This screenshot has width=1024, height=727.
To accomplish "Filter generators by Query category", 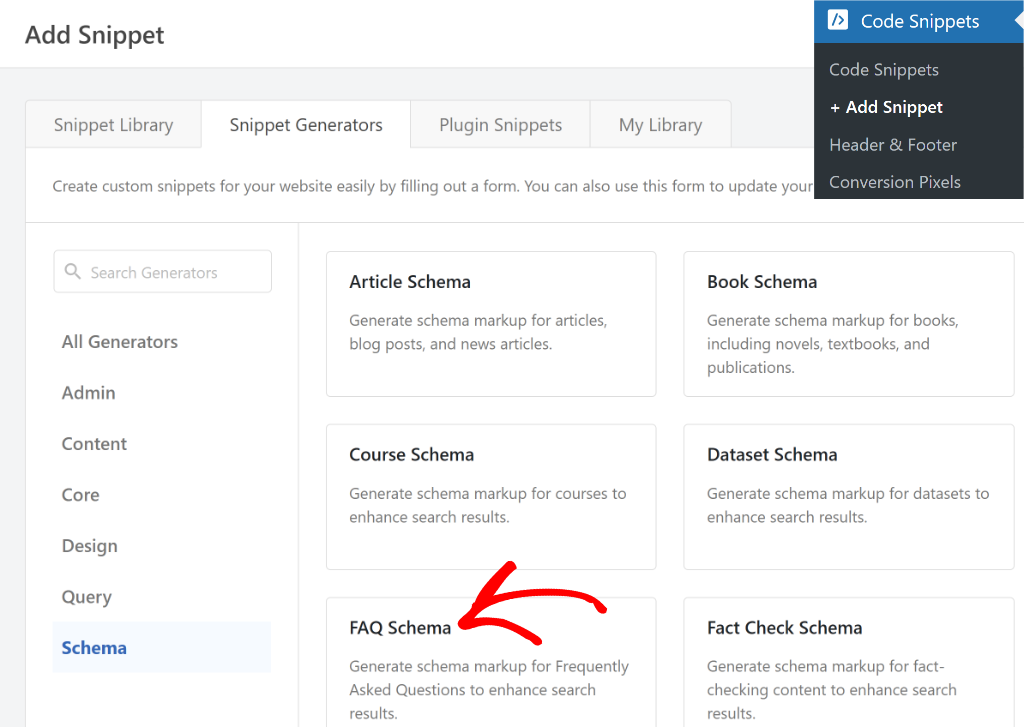I will [x=86, y=597].
